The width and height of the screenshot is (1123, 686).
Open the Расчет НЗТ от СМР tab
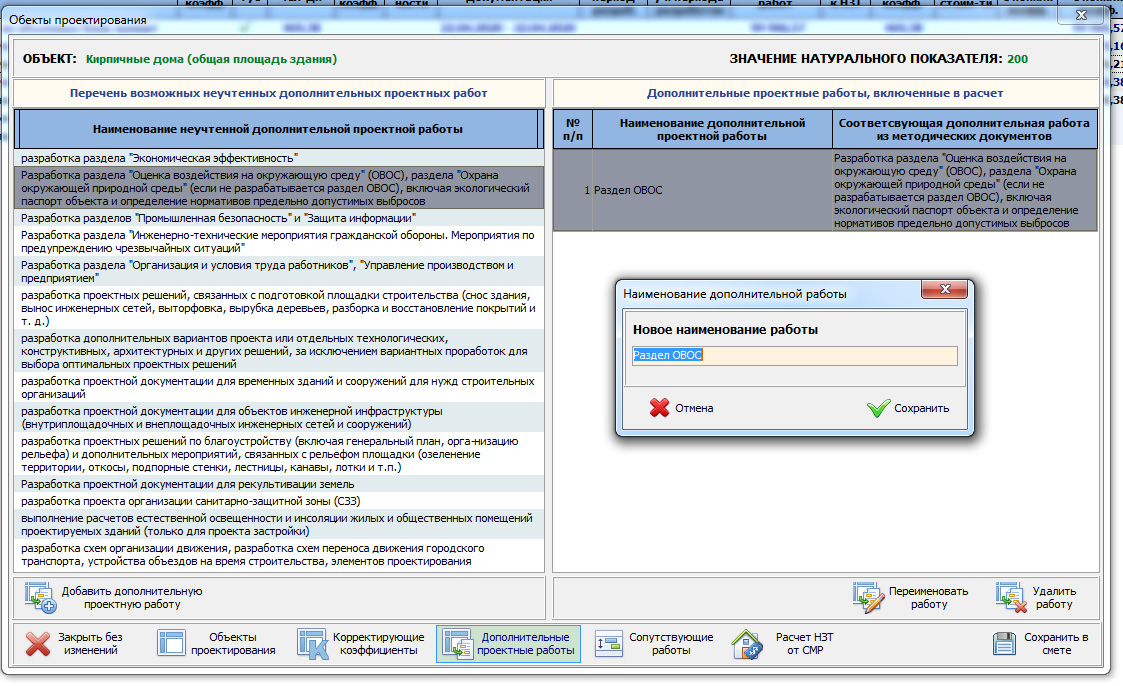tap(784, 643)
